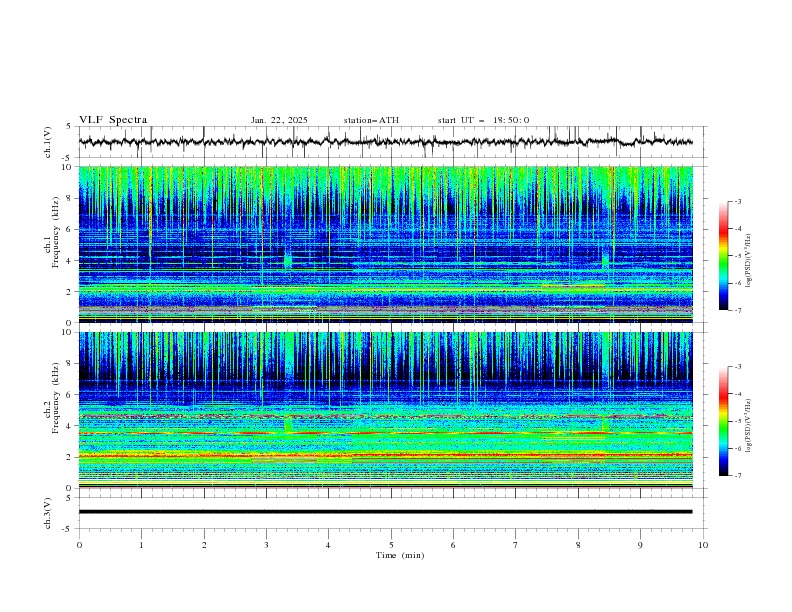Click the ch.2 PSD color bar

pos(723,421)
